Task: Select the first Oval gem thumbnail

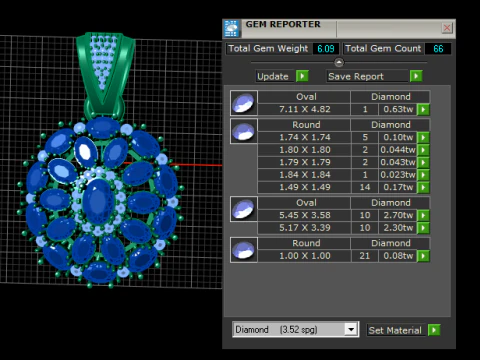Action: tap(244, 103)
